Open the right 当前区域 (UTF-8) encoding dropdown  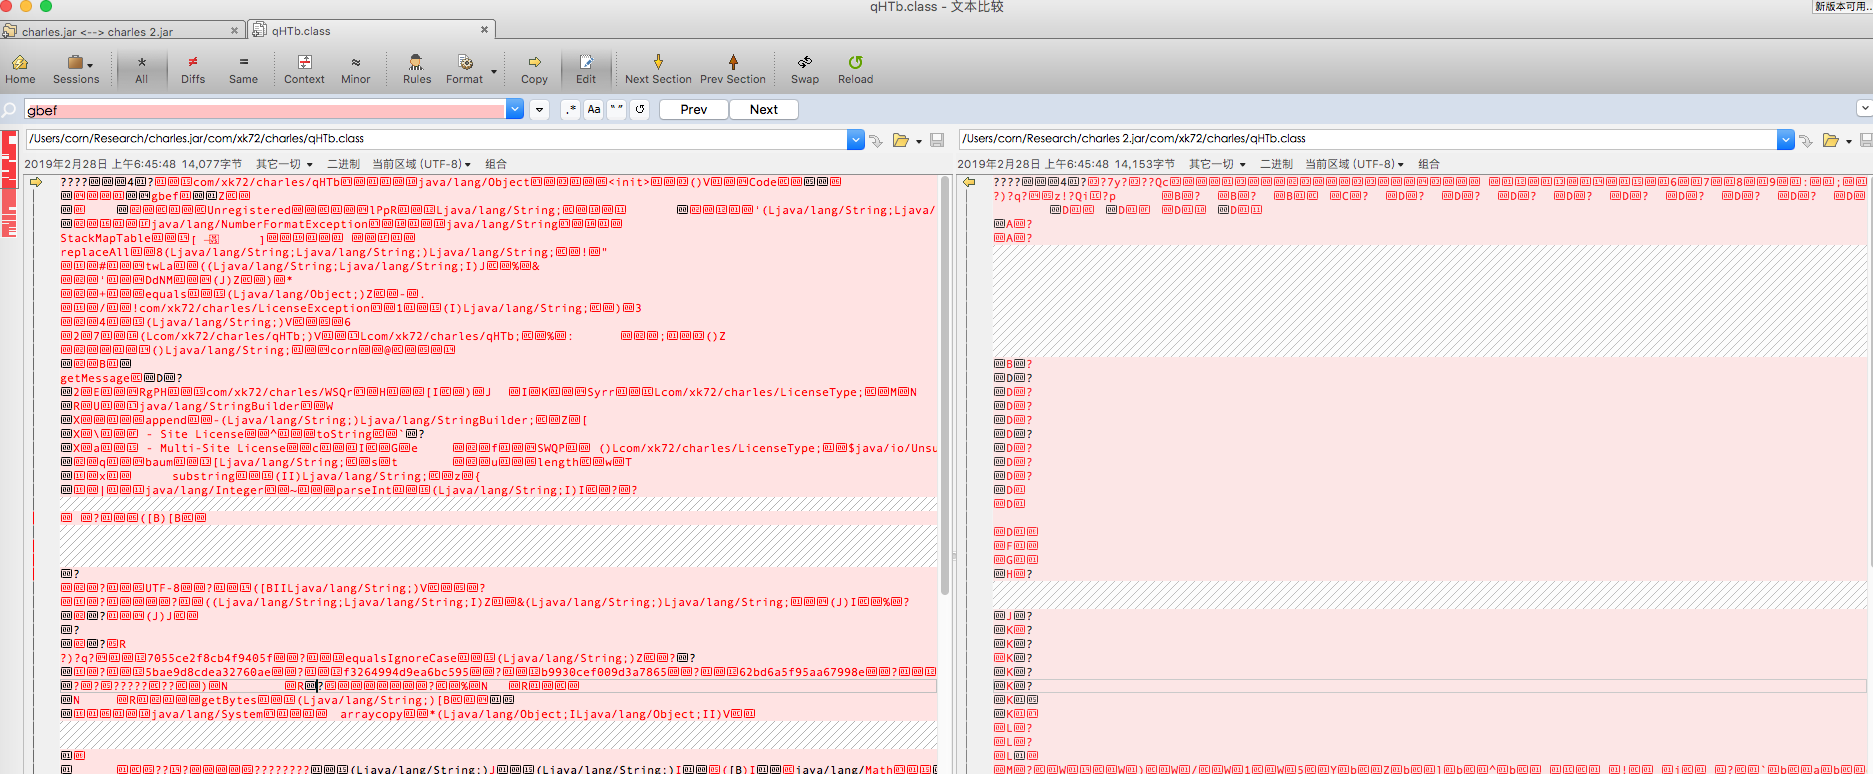(1354, 164)
